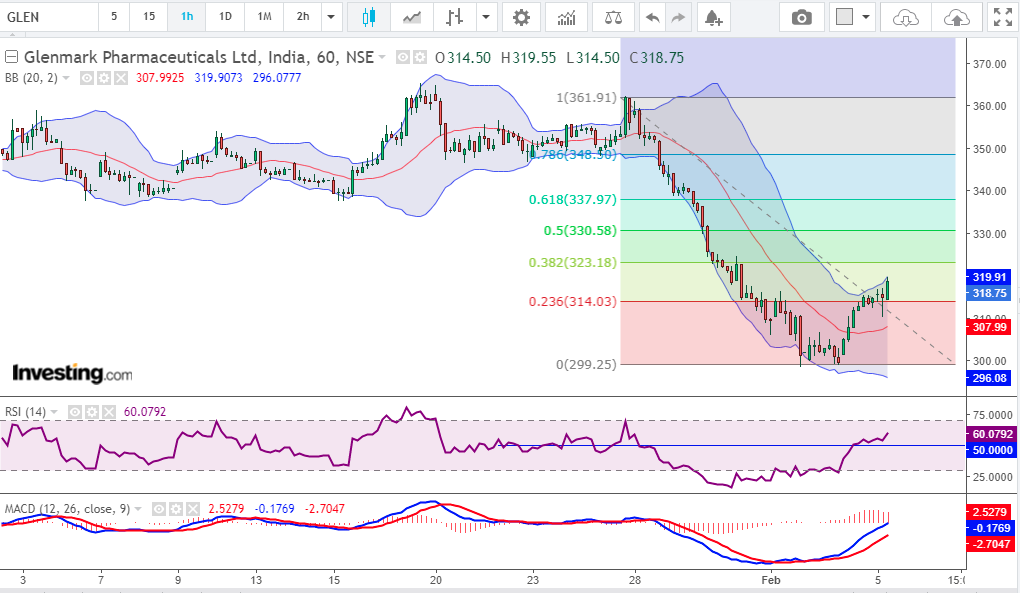Click Fibonacci 0.236(314.03) level label
The image size is (1020, 593).
pos(572,302)
